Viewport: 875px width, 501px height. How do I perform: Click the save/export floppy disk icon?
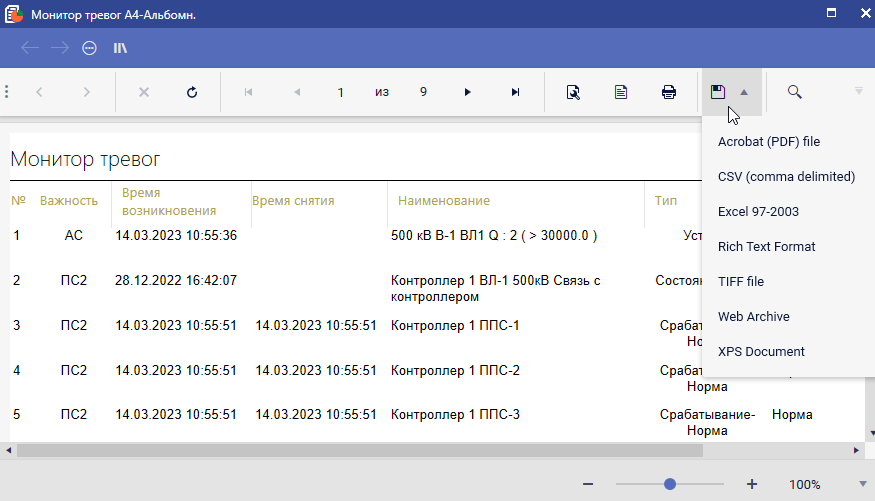tap(717, 92)
